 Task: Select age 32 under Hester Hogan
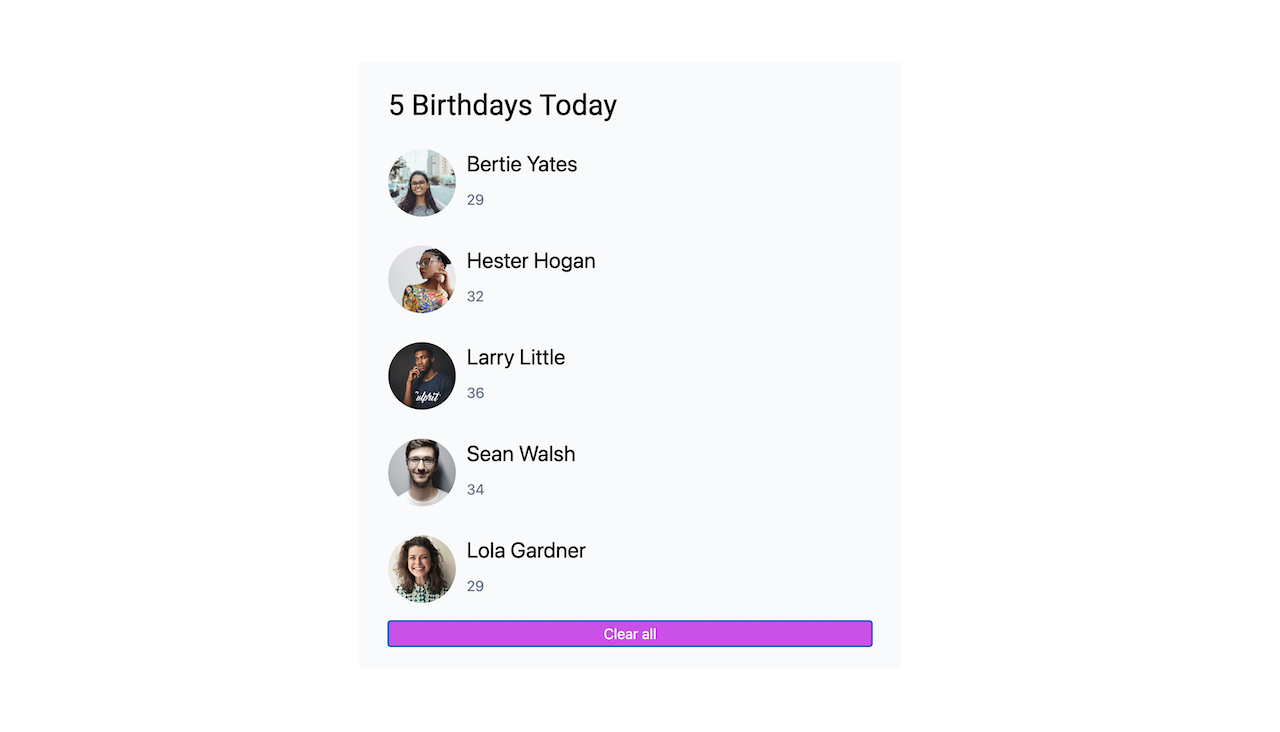[x=475, y=296]
